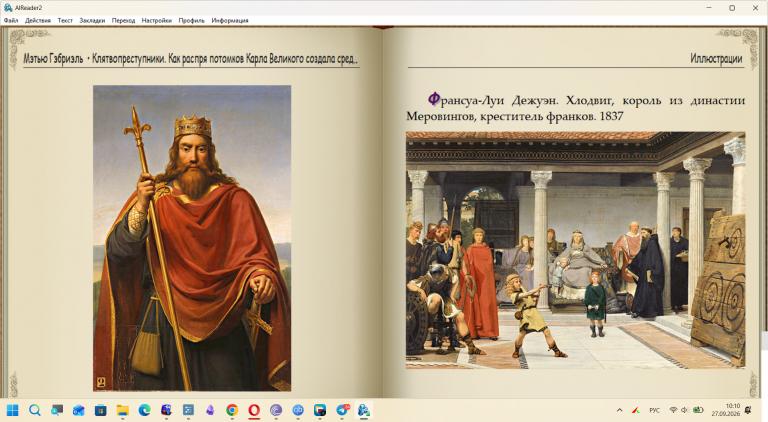Screen dimensions: 768x422
Task: Open Task View on the taskbar
Action: pyautogui.click(x=57, y=410)
